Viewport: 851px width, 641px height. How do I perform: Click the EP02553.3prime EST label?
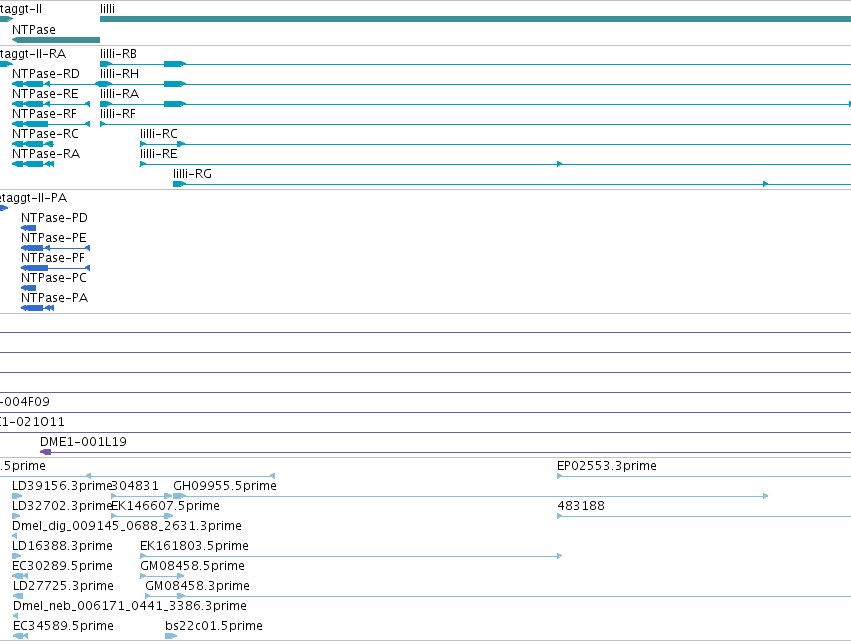coord(607,466)
